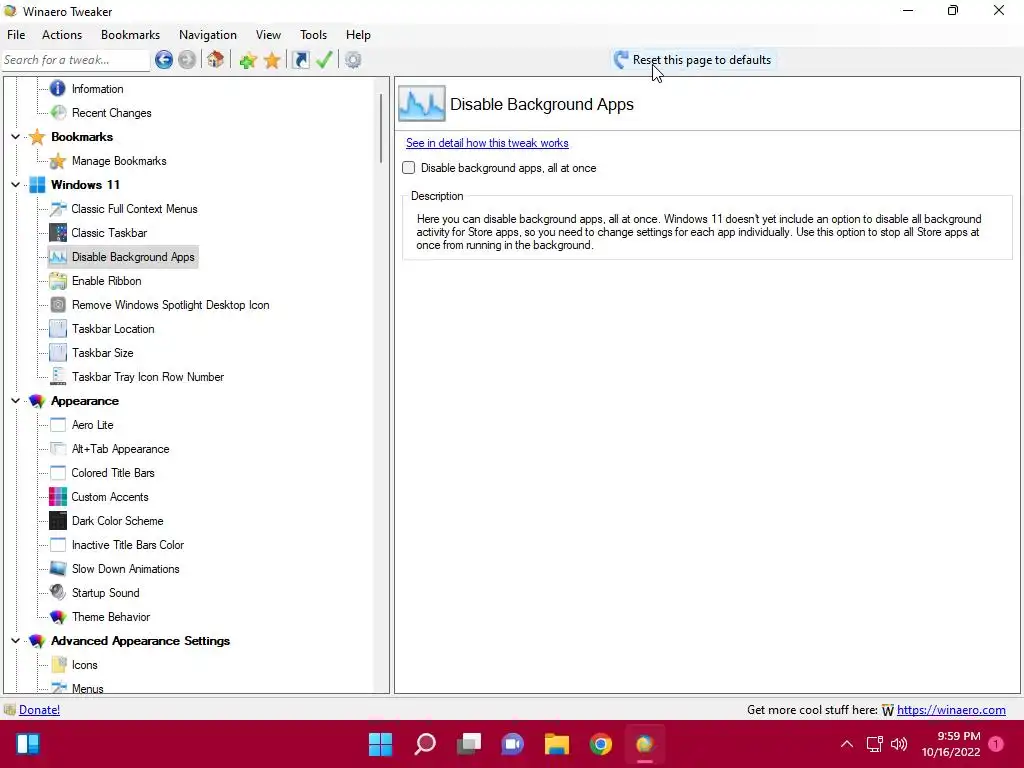Select Colored Title Bars tree item

[113, 473]
